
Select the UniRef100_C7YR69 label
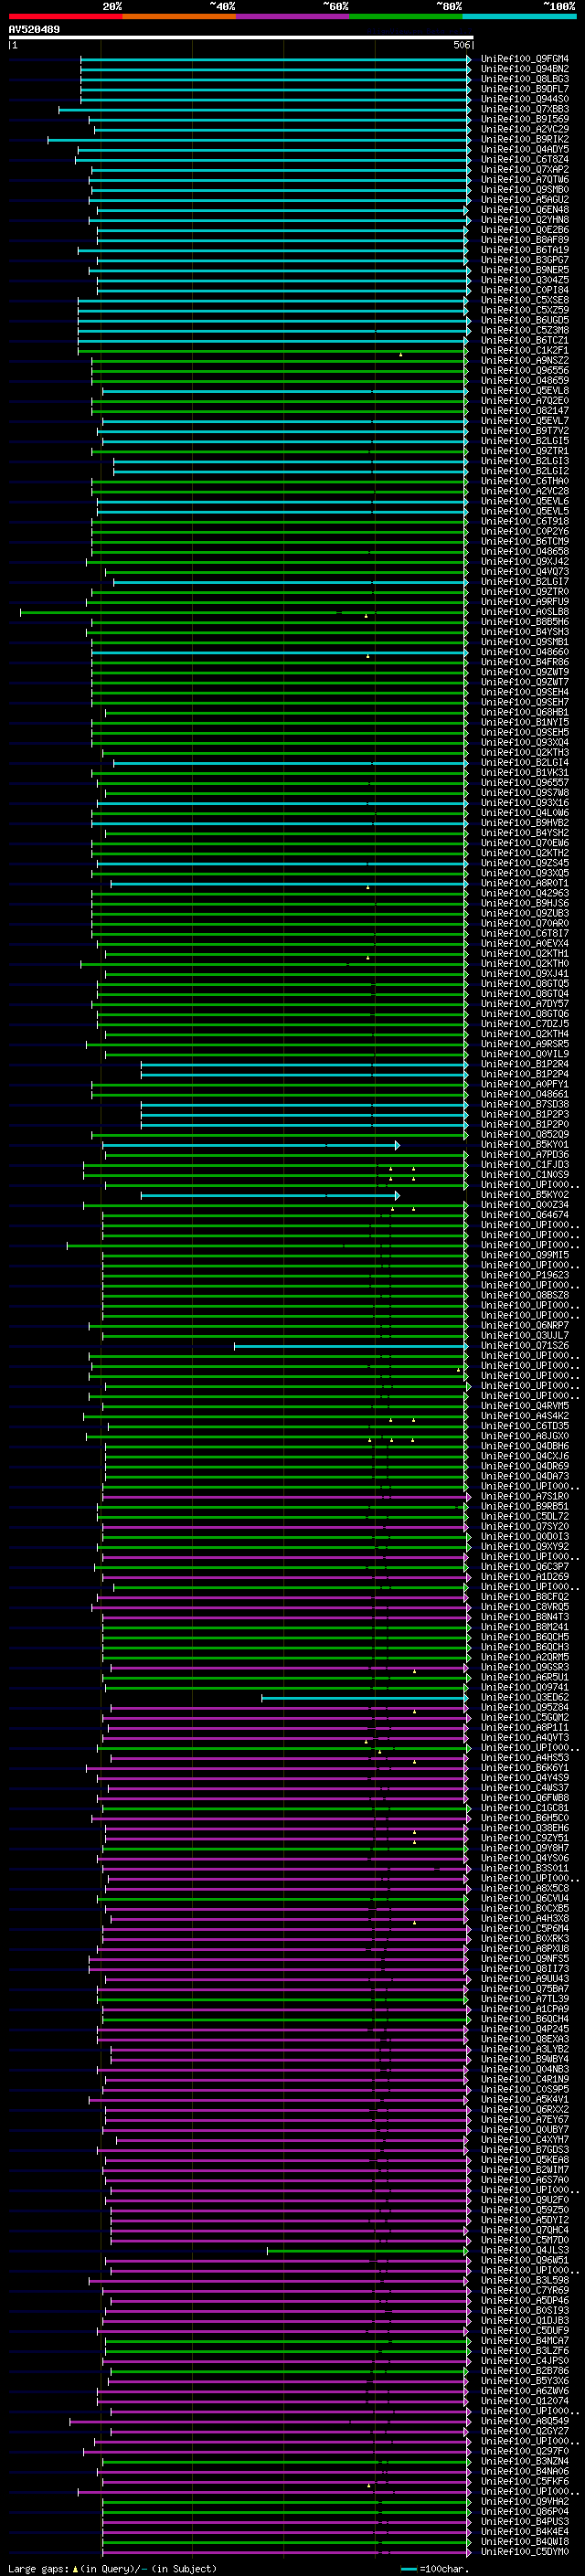524,2290
